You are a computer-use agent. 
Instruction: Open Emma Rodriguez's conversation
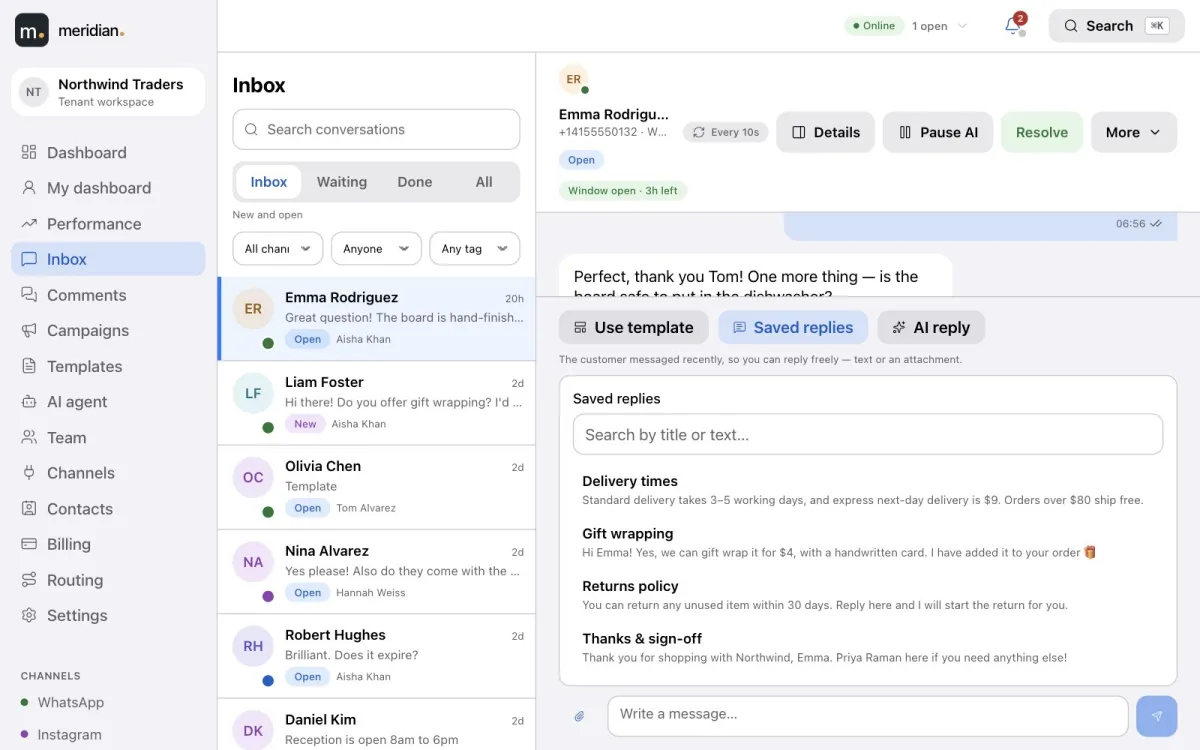[x=376, y=319]
